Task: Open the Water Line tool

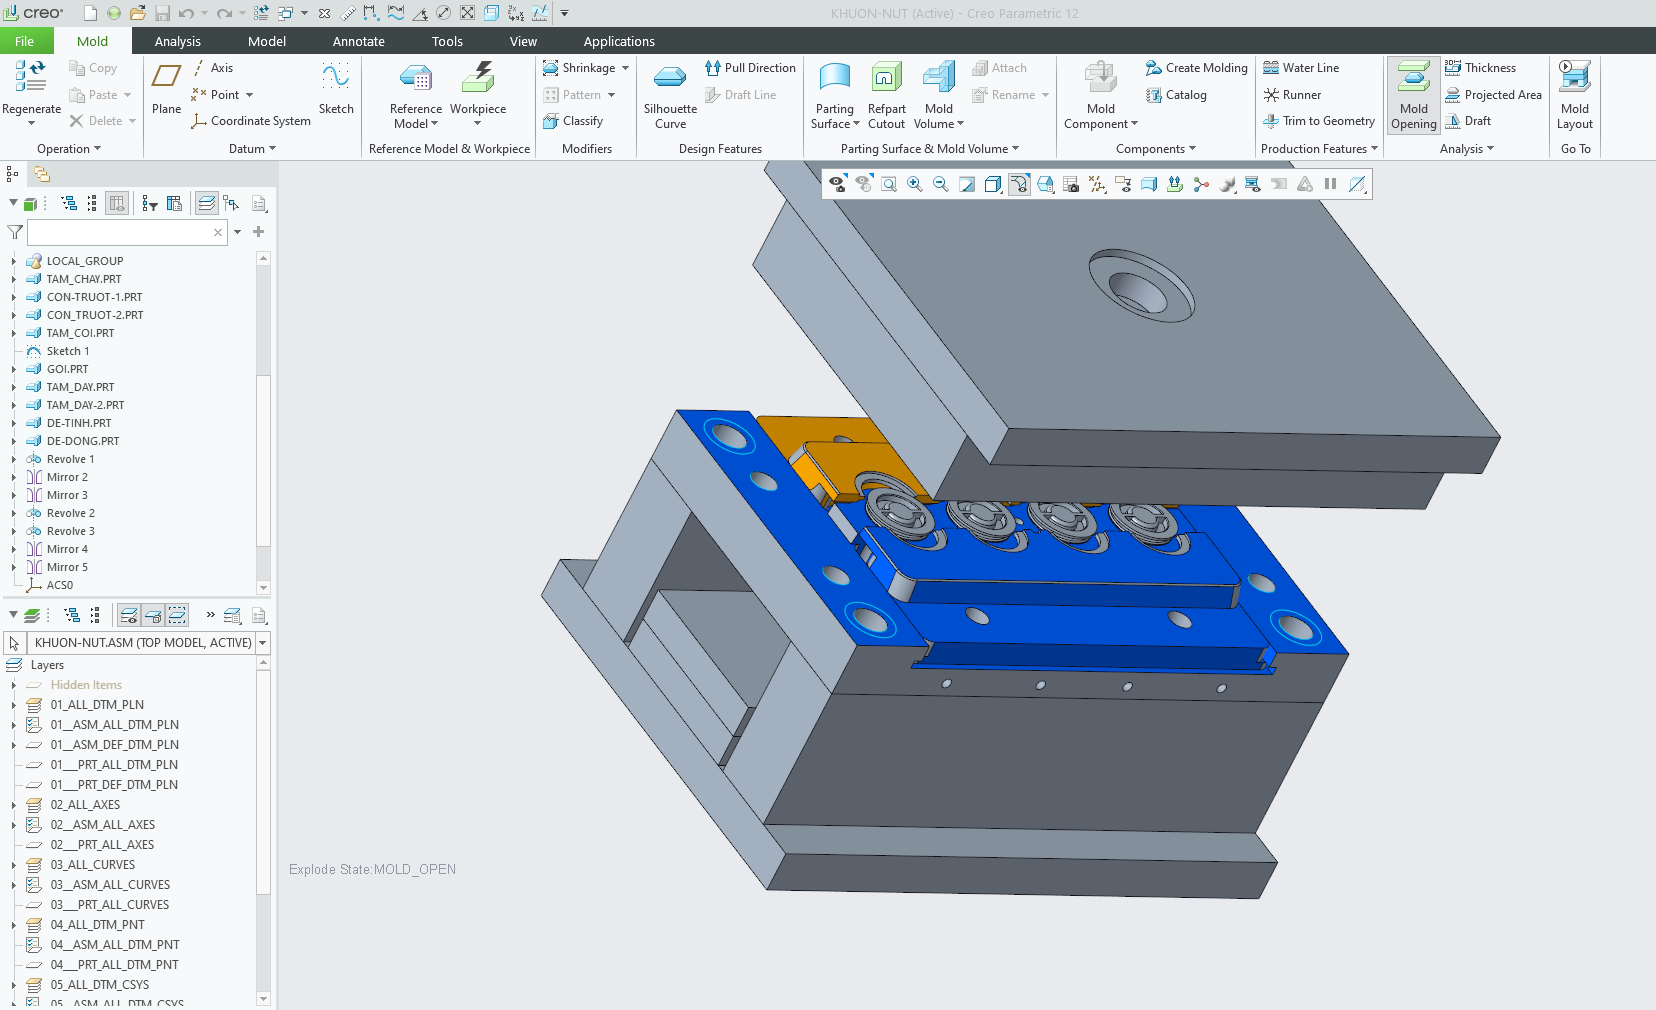Action: click(1301, 68)
